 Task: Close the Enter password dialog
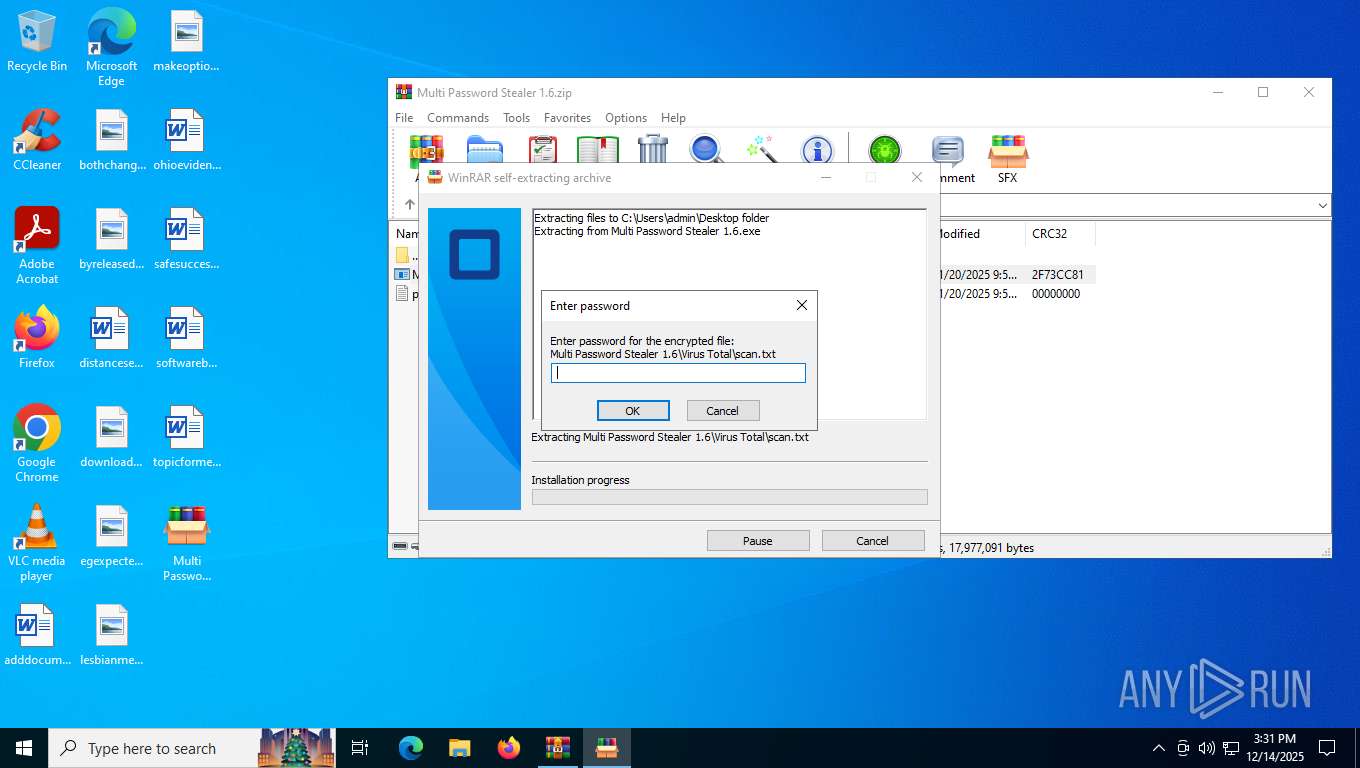click(x=801, y=305)
